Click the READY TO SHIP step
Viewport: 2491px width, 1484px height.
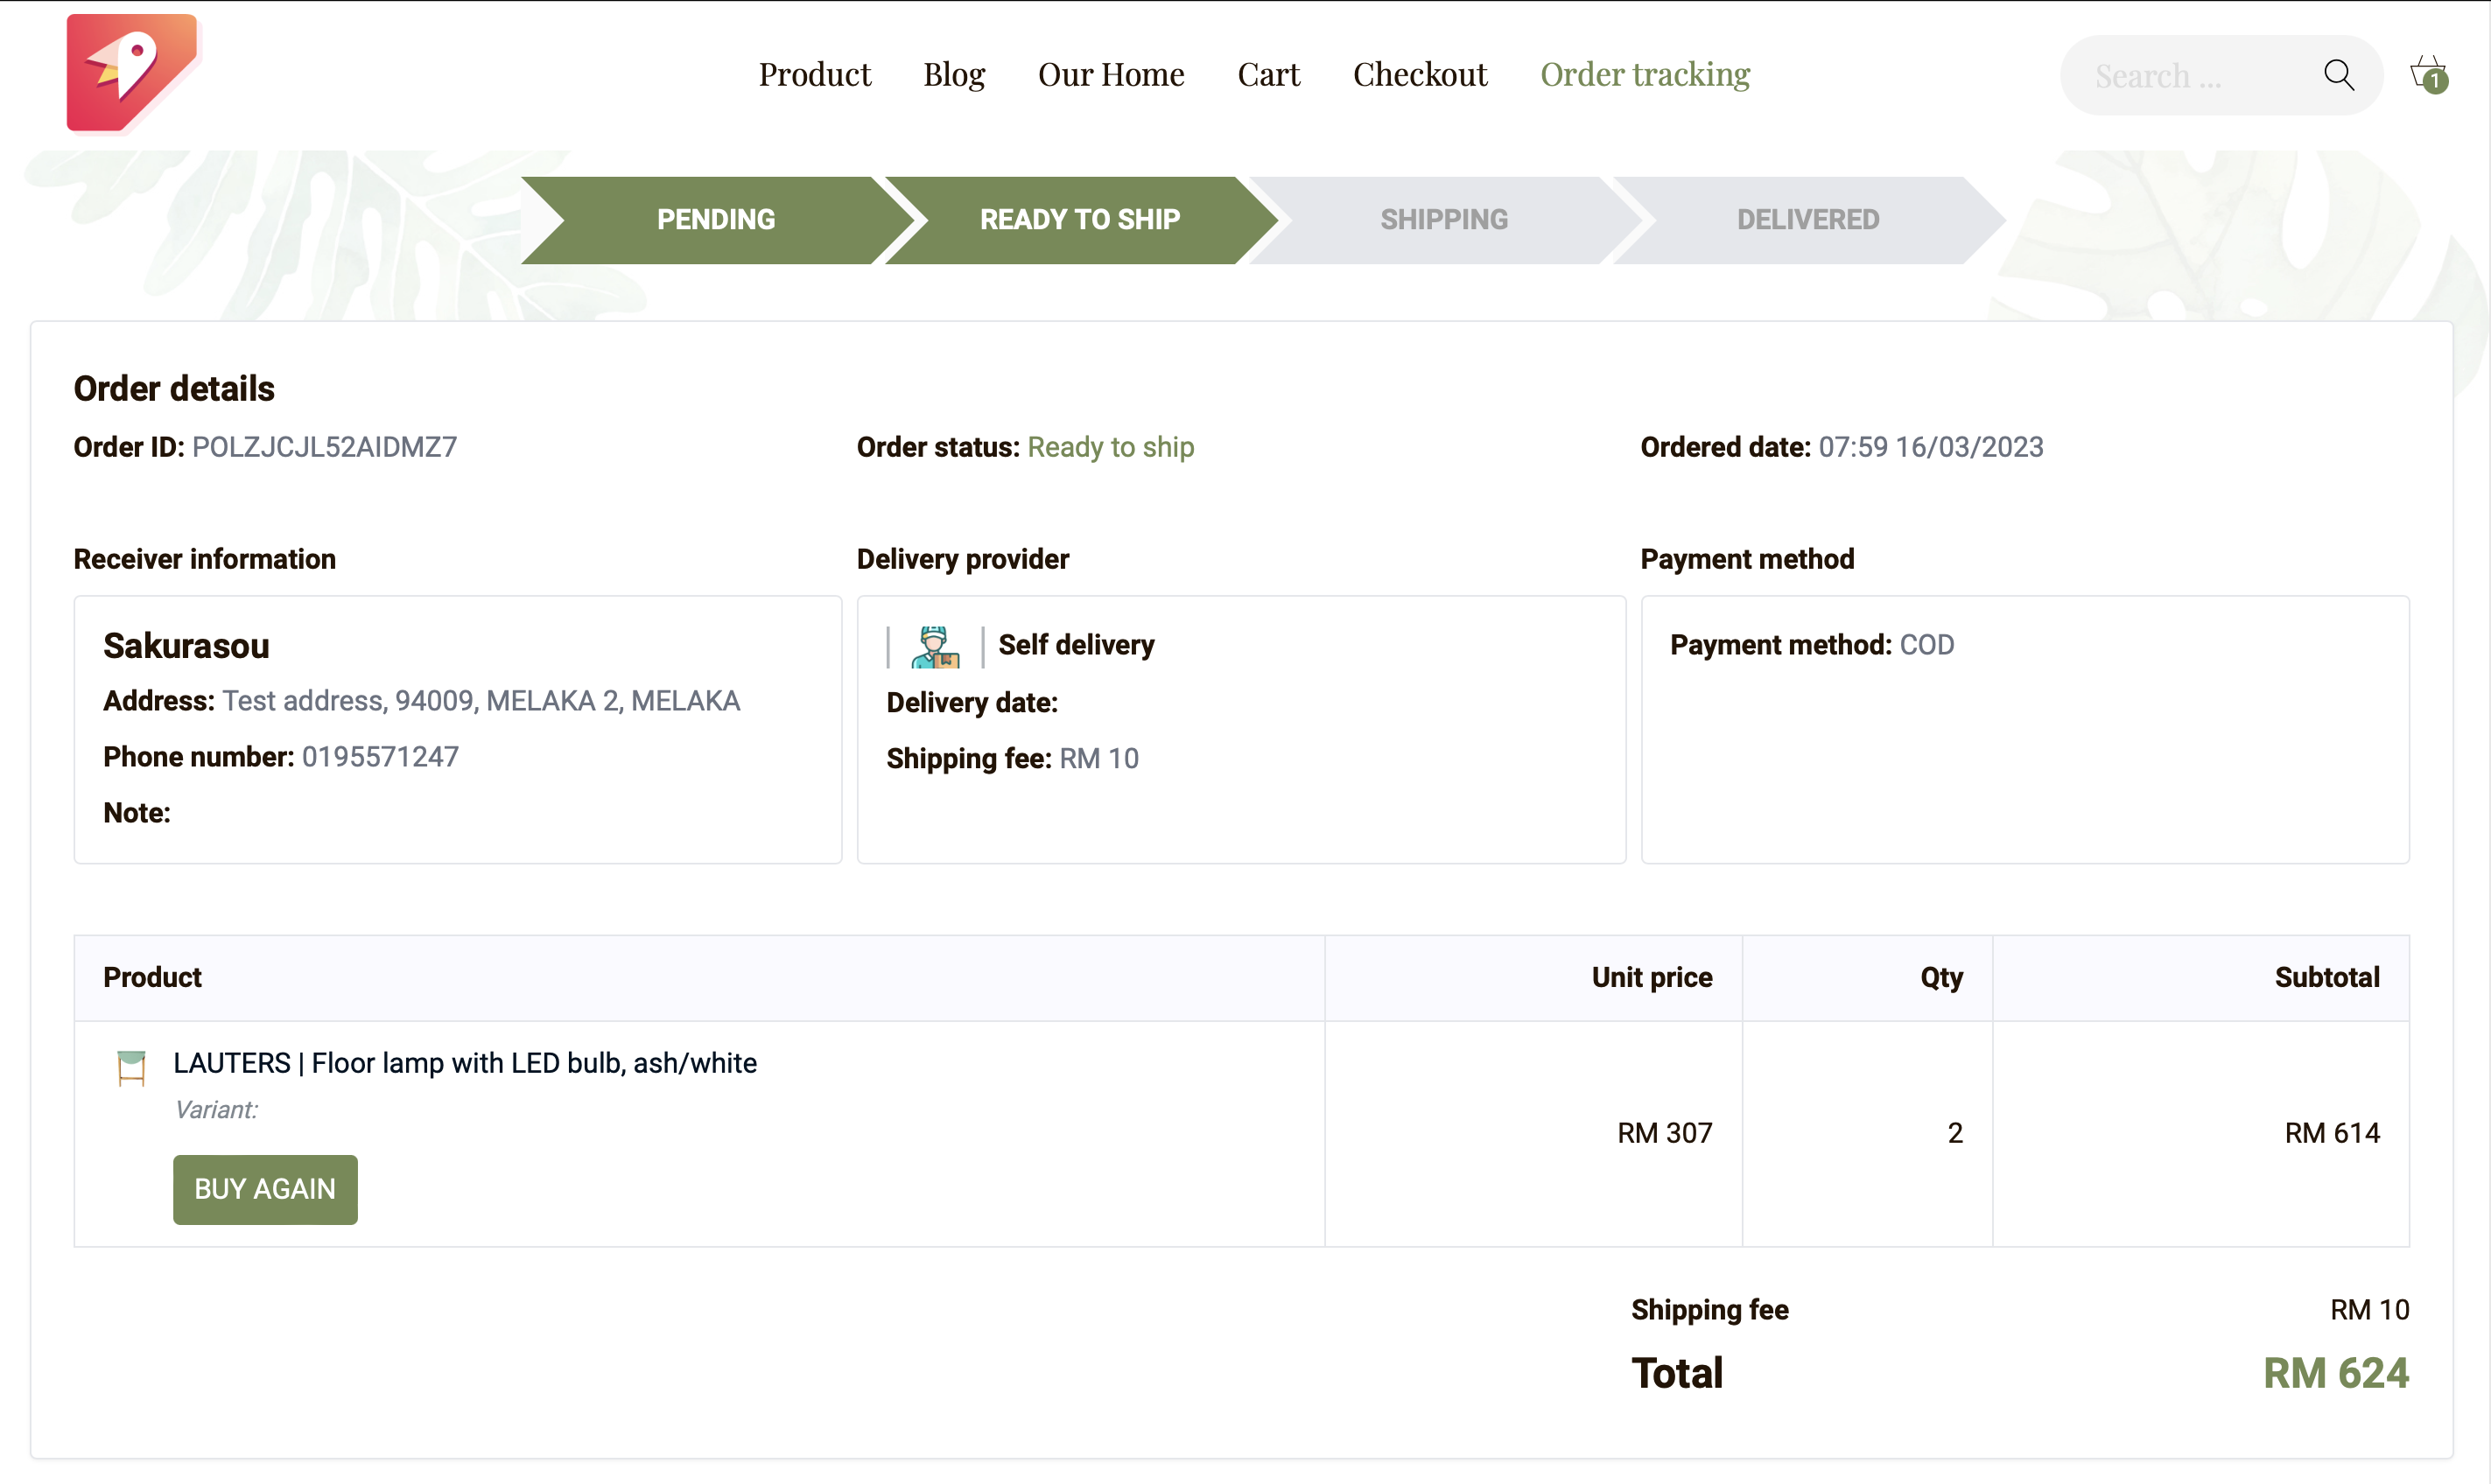(1079, 220)
